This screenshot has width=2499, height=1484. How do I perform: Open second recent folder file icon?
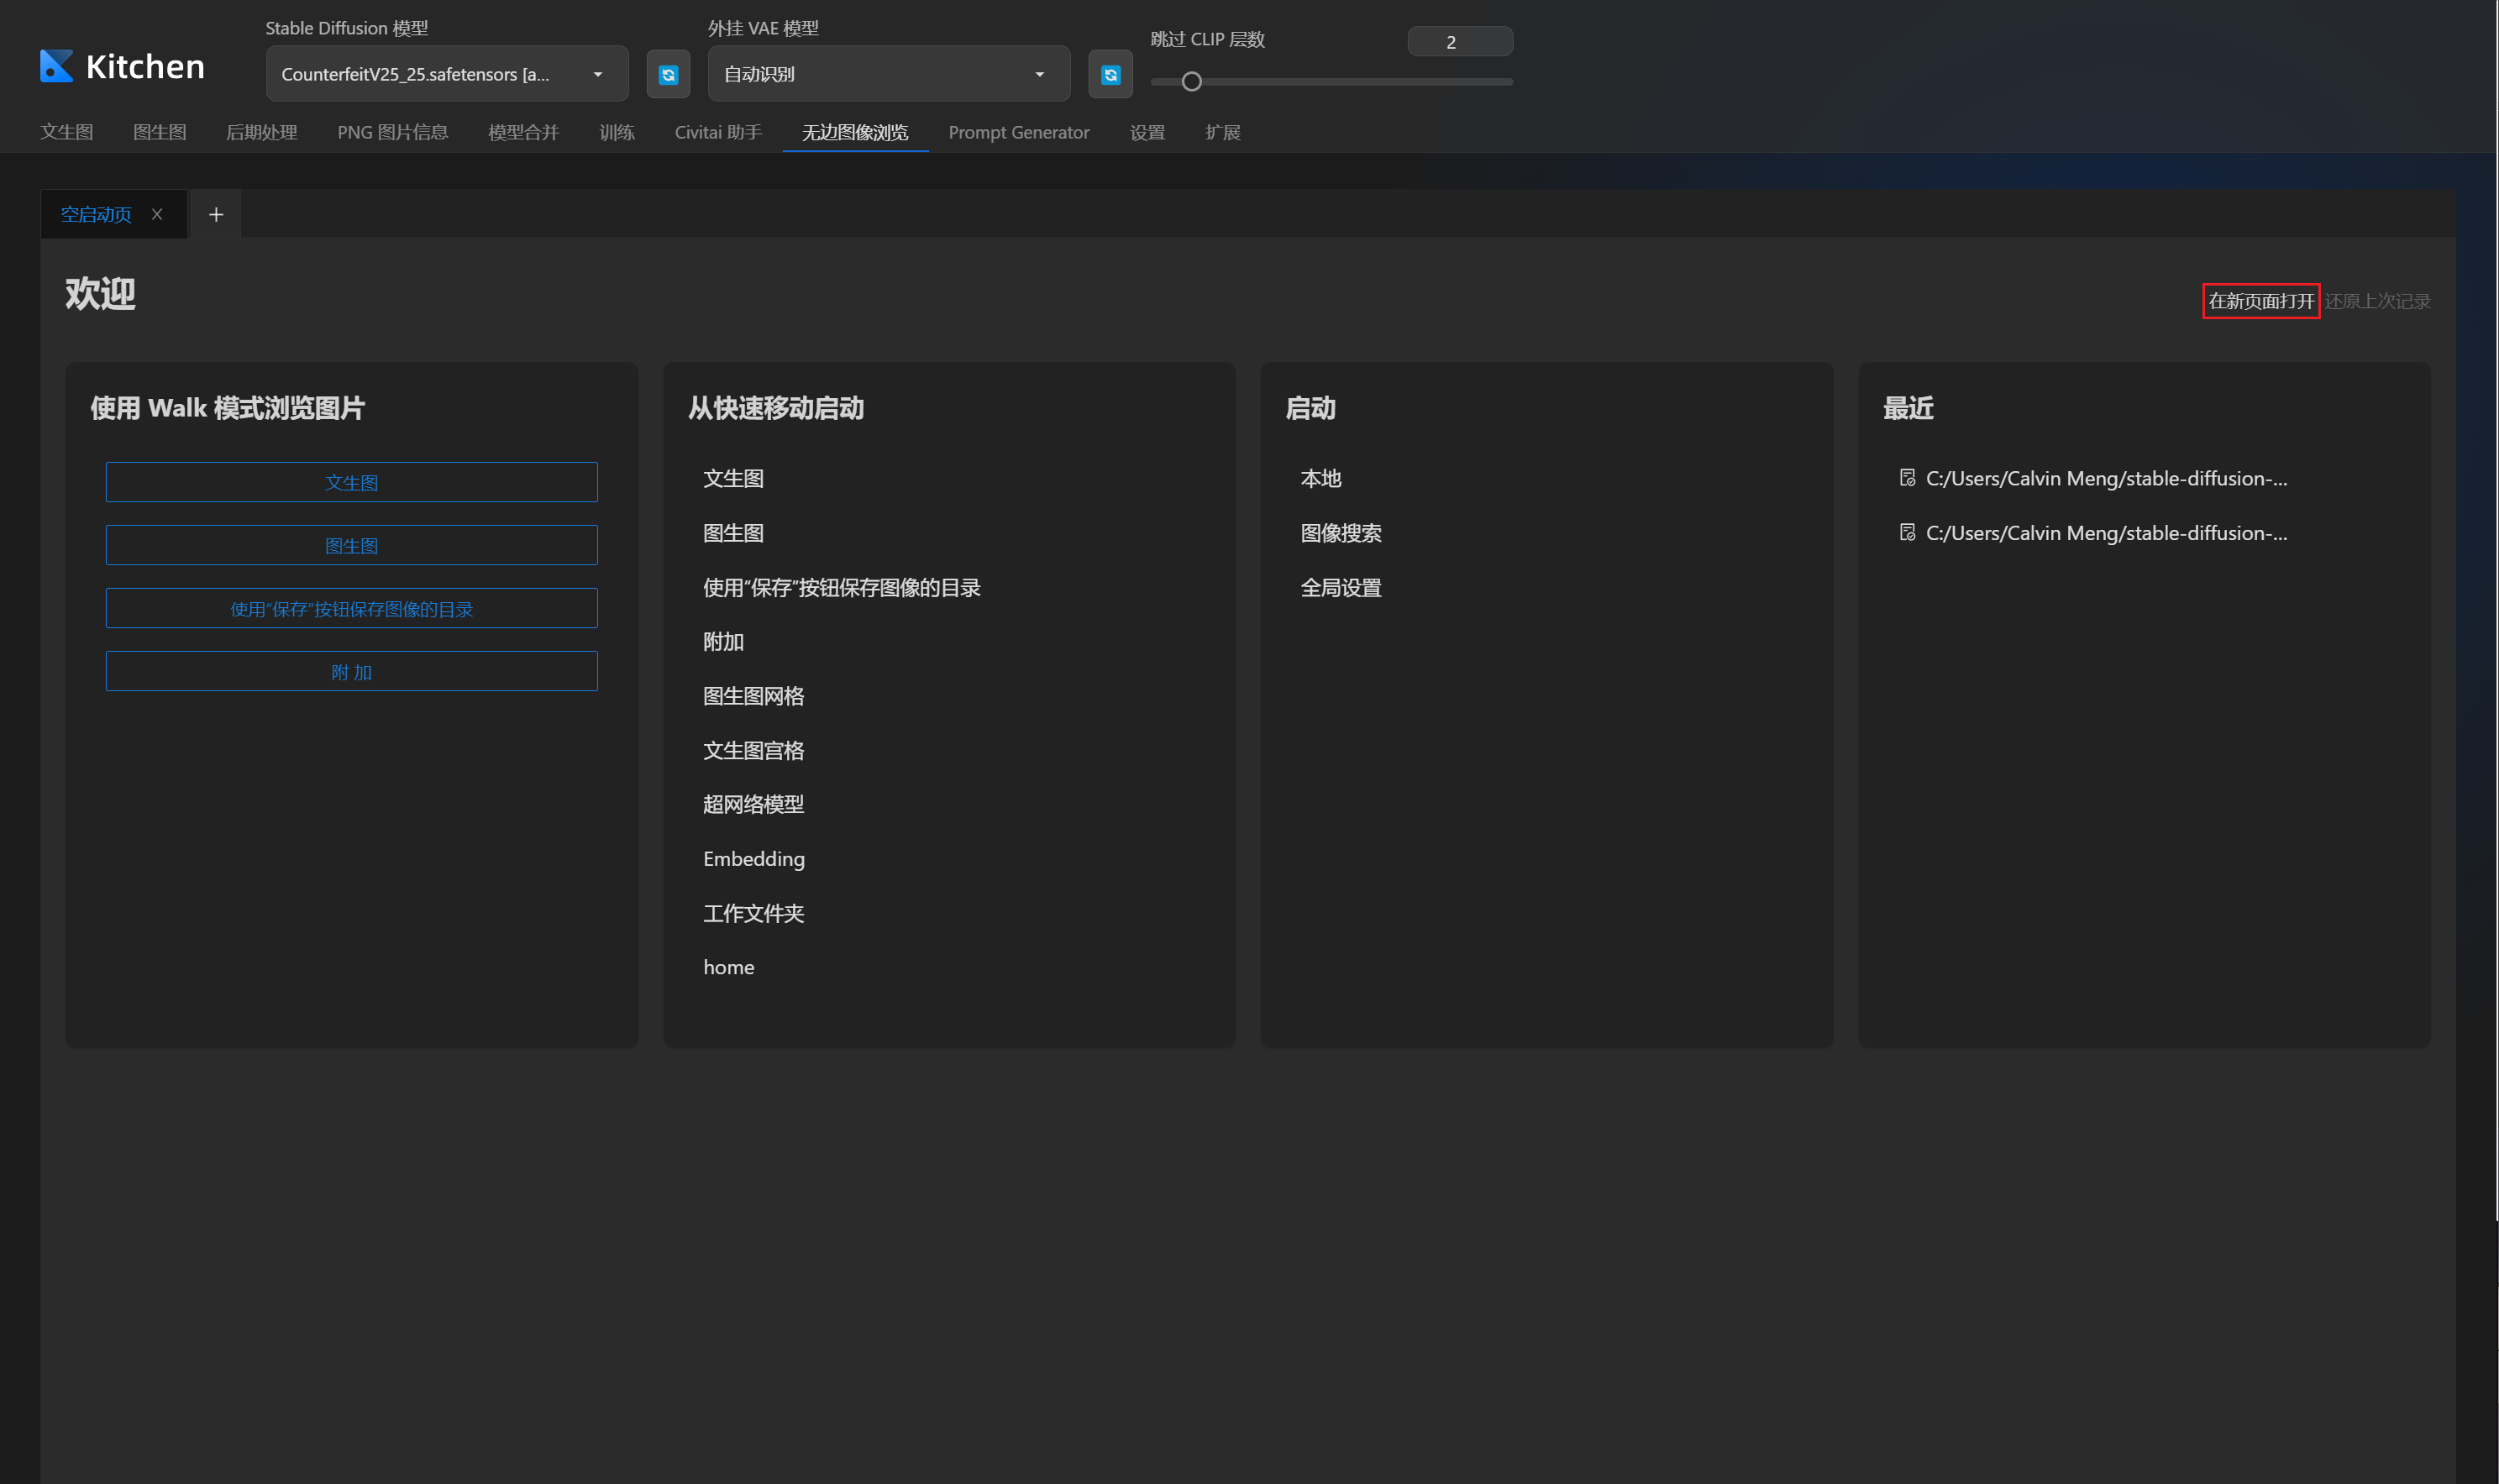tap(1907, 532)
